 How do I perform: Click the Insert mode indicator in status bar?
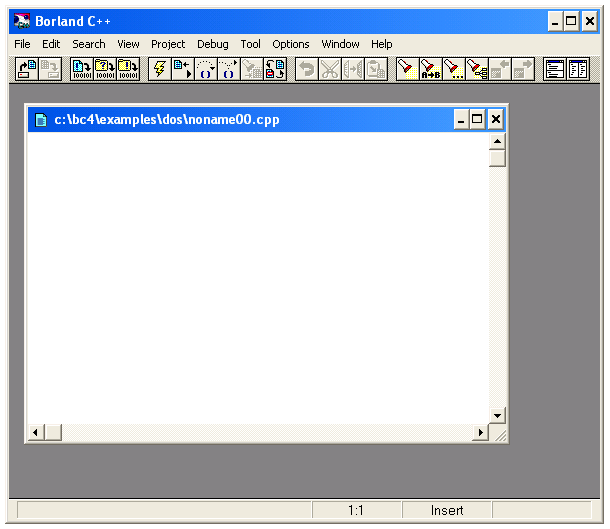coord(447,510)
